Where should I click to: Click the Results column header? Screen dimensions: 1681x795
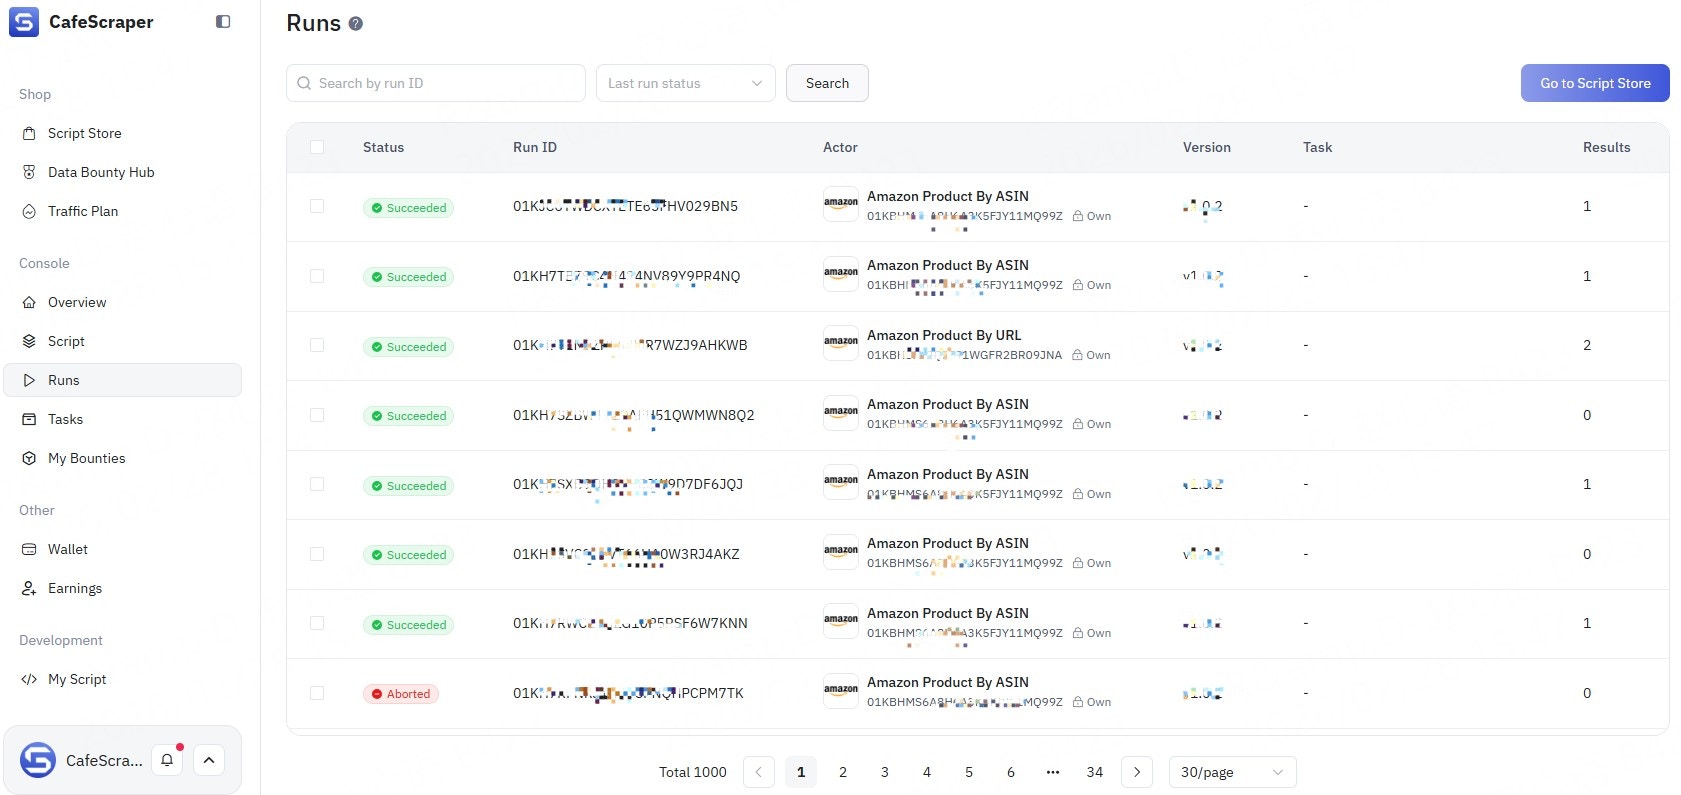coord(1606,147)
